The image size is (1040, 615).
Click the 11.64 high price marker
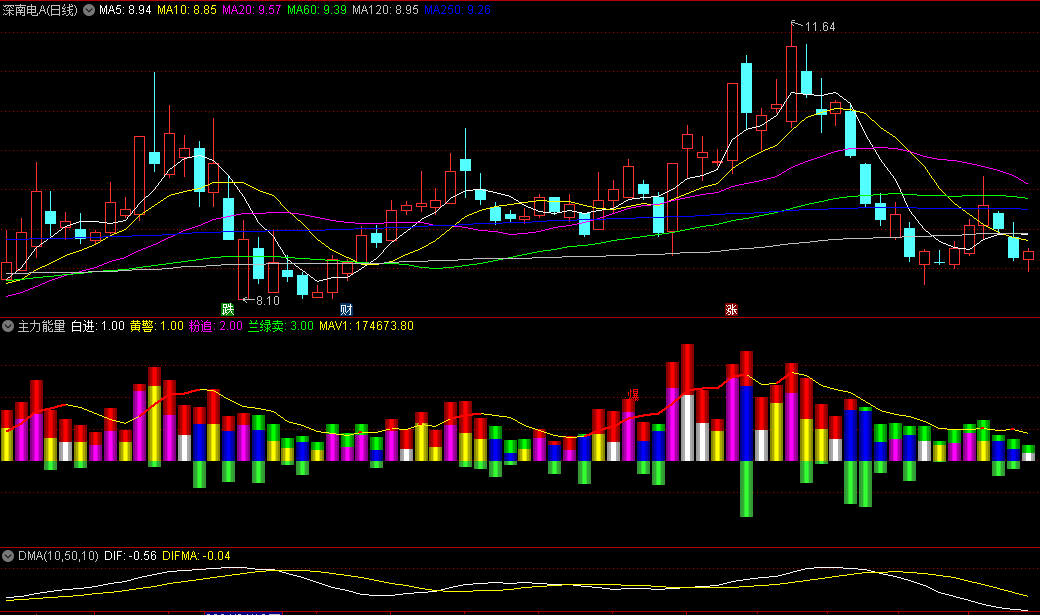[820, 27]
